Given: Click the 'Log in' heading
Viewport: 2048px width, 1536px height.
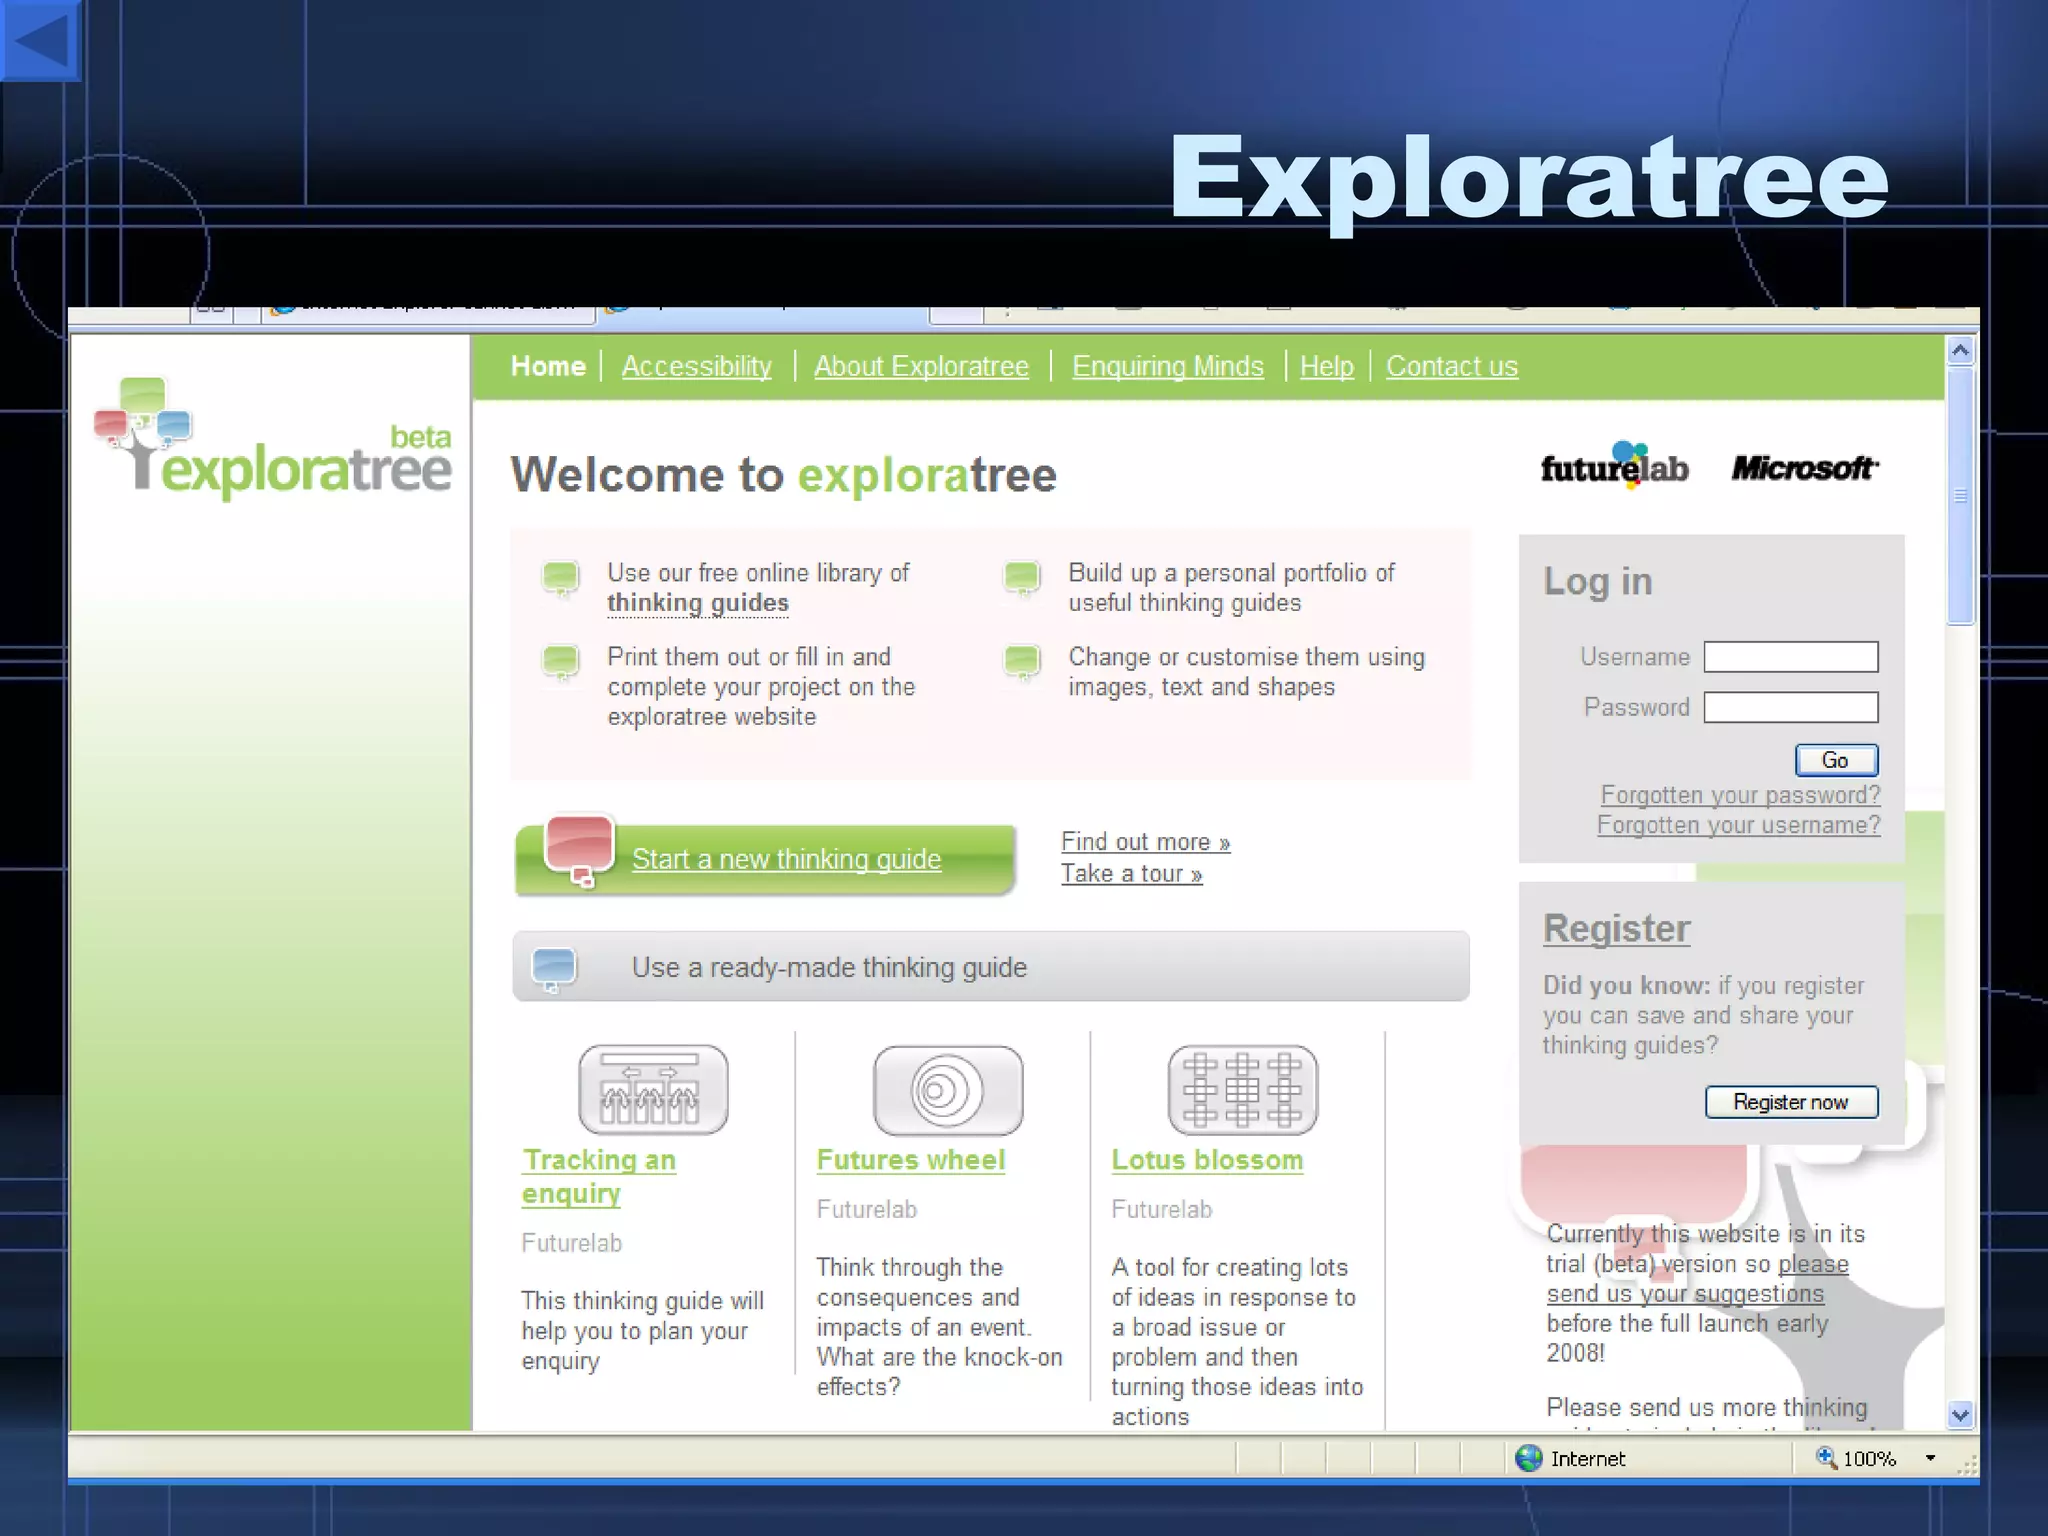Looking at the screenshot, I should pyautogui.click(x=1597, y=582).
